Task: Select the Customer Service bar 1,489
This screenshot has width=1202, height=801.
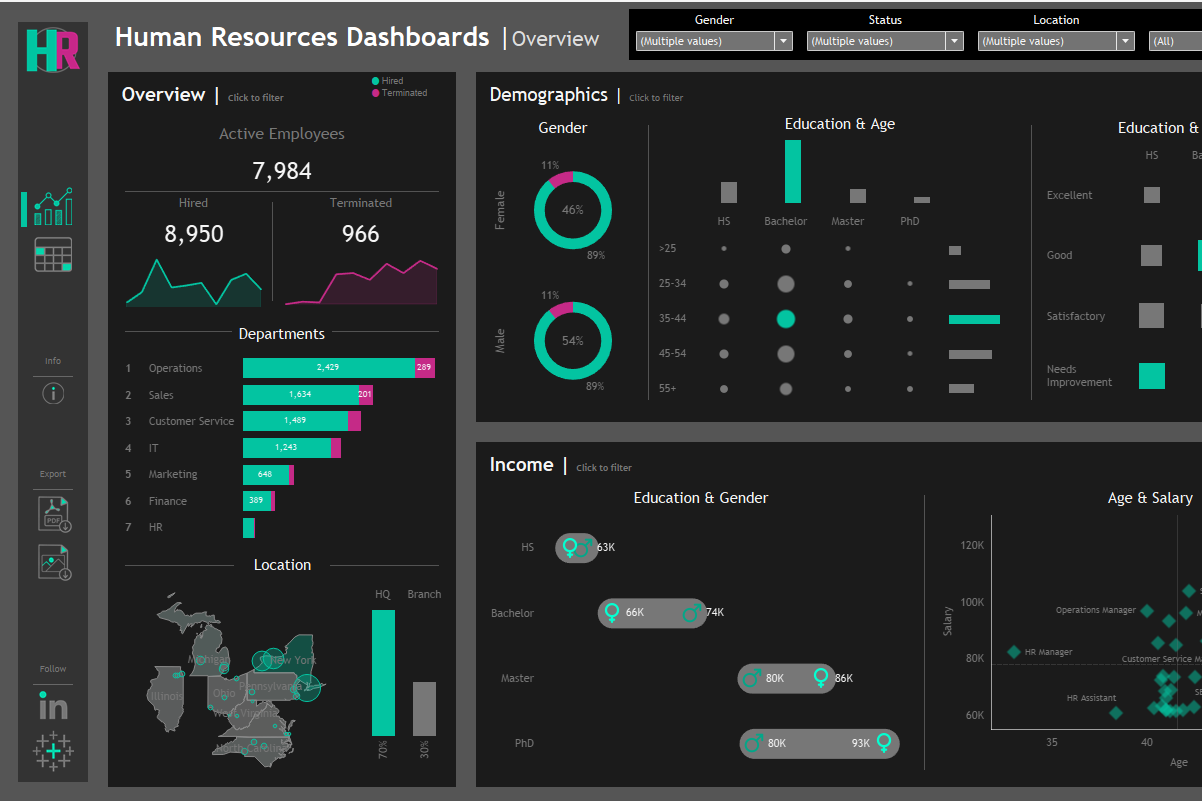Action: (295, 421)
